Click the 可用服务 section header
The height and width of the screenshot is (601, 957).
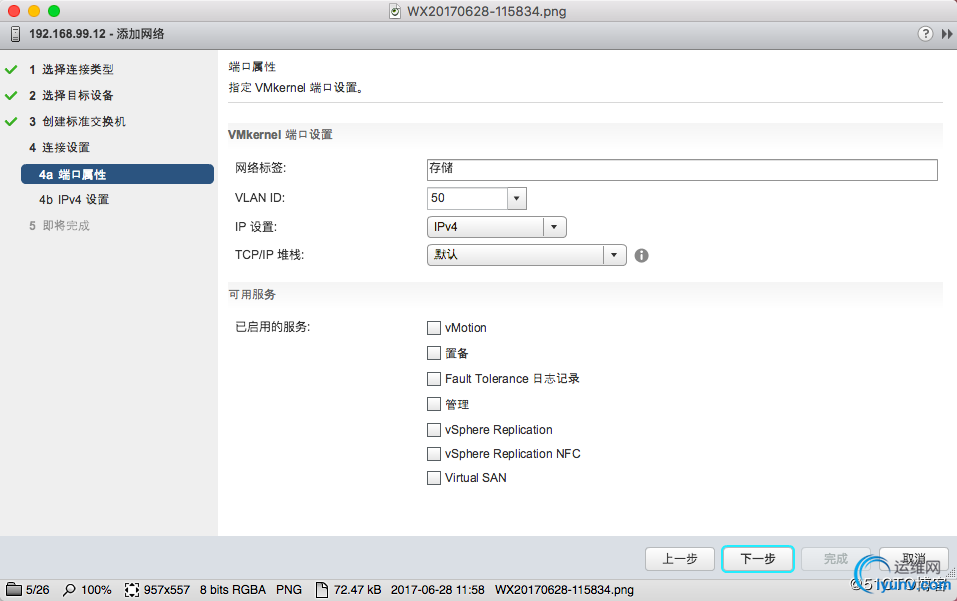252,295
